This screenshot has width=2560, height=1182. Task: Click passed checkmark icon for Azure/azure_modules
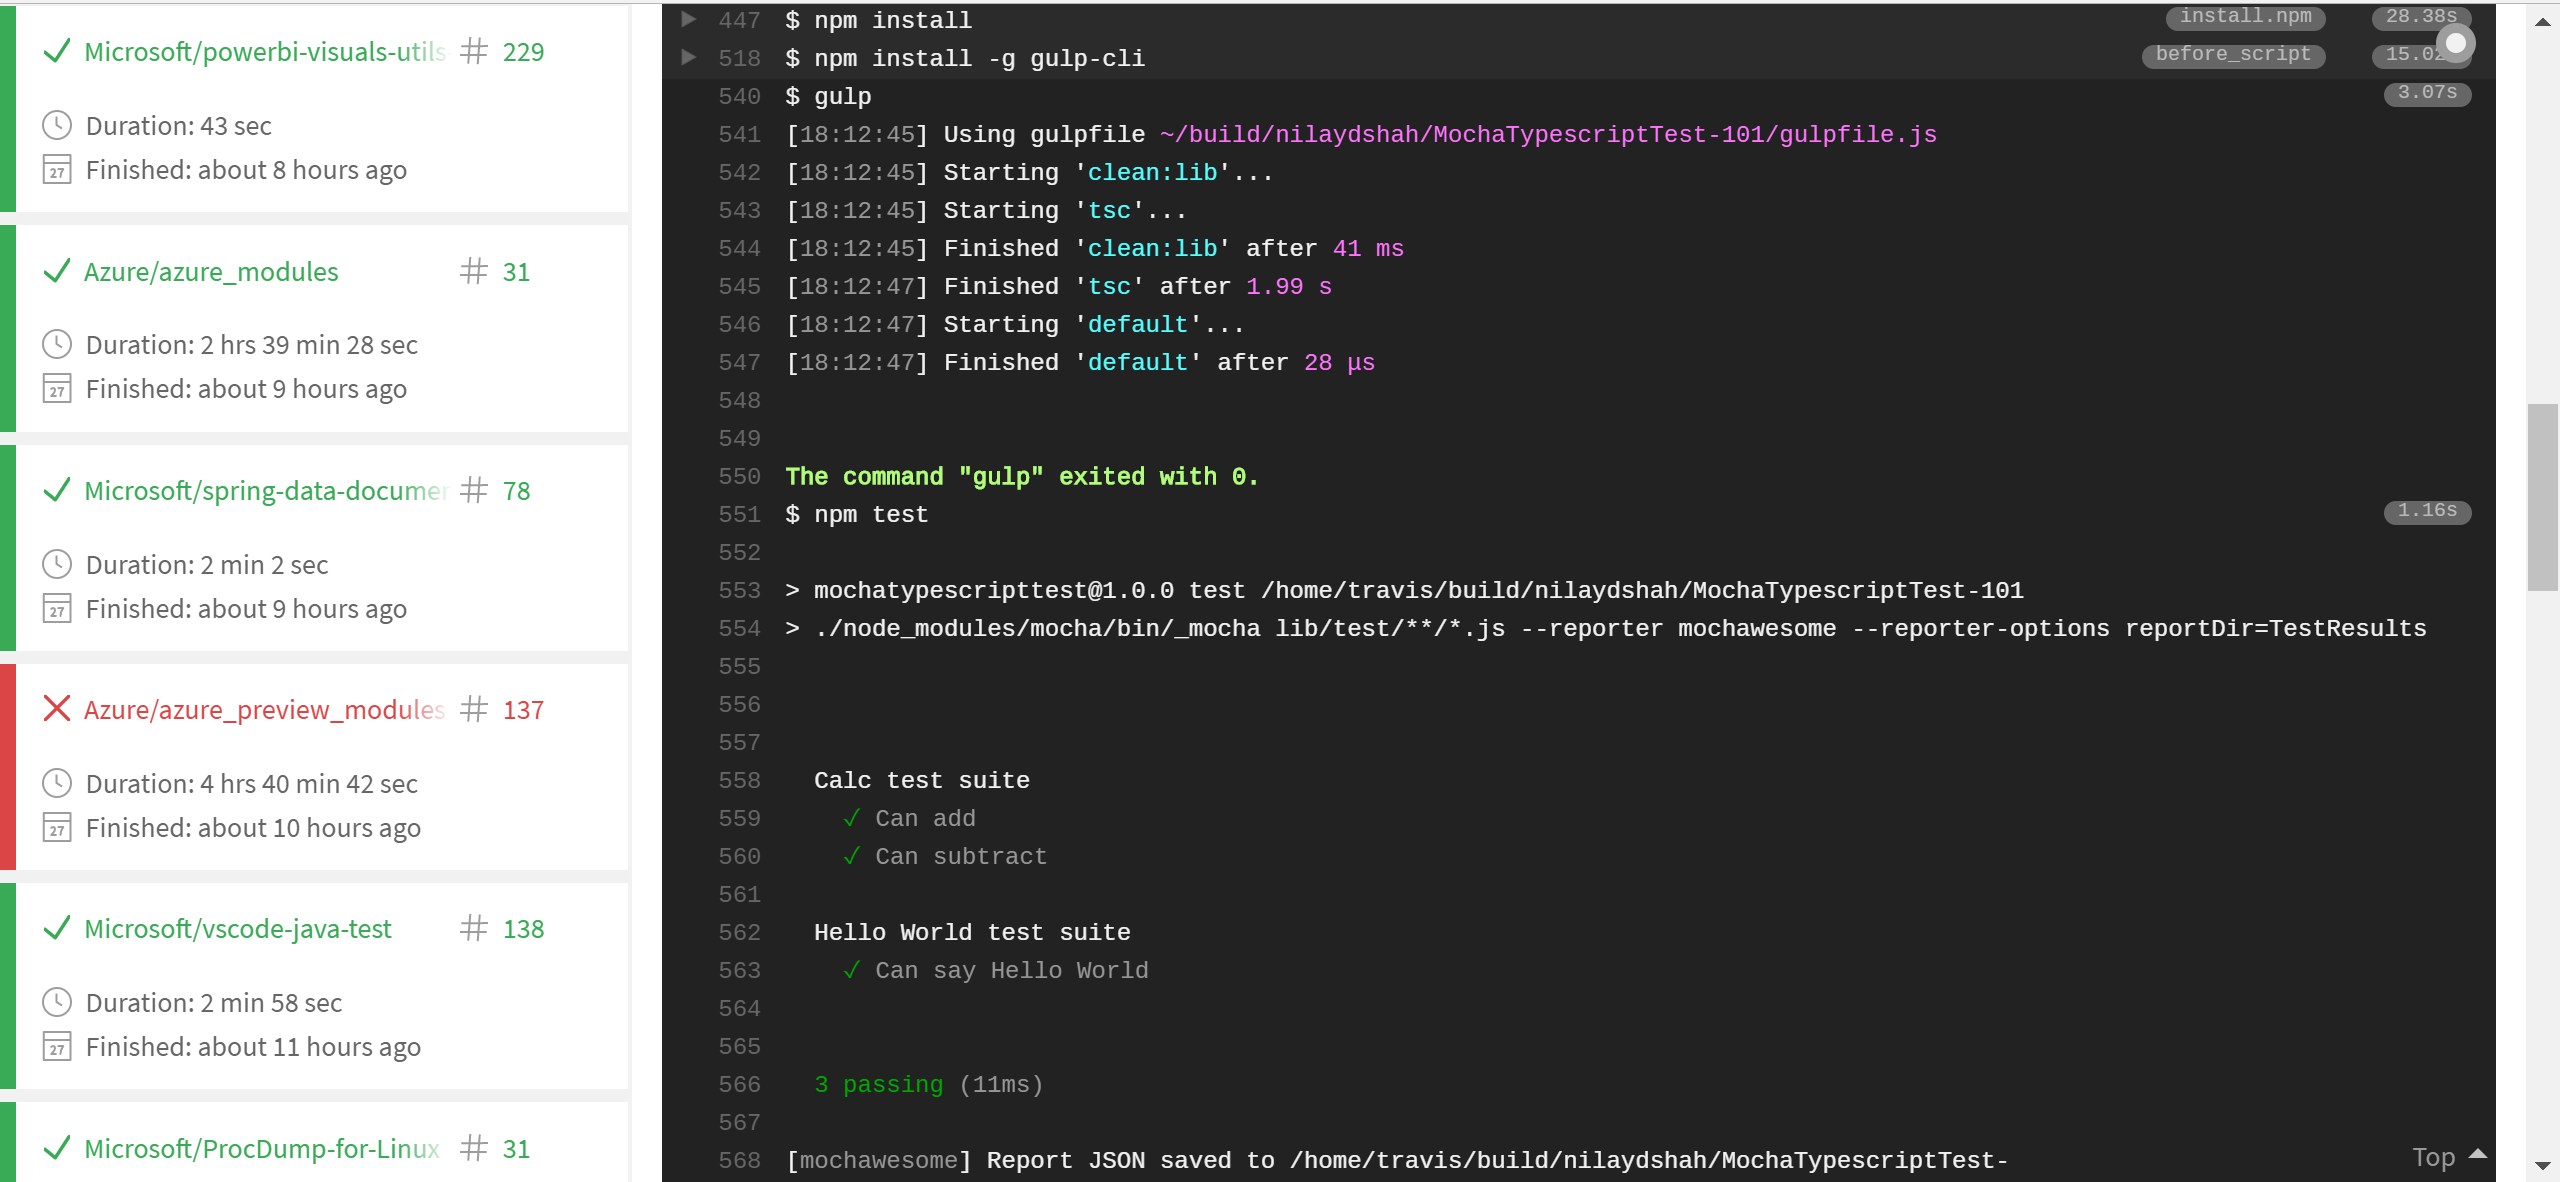[x=57, y=271]
